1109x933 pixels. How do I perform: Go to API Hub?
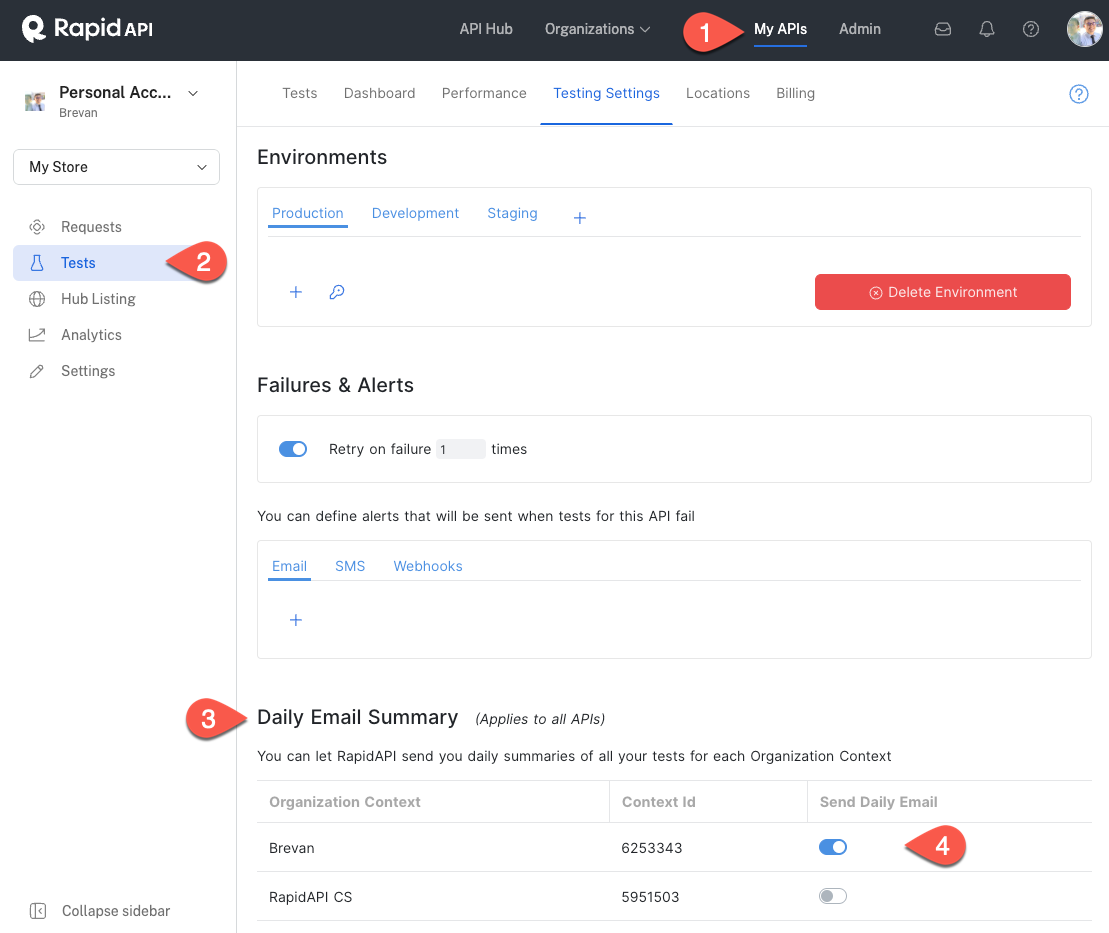486,29
